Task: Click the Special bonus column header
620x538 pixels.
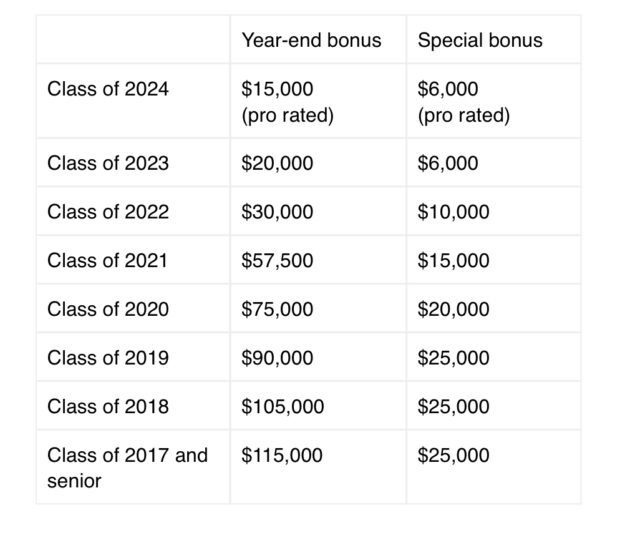Action: coord(480,40)
